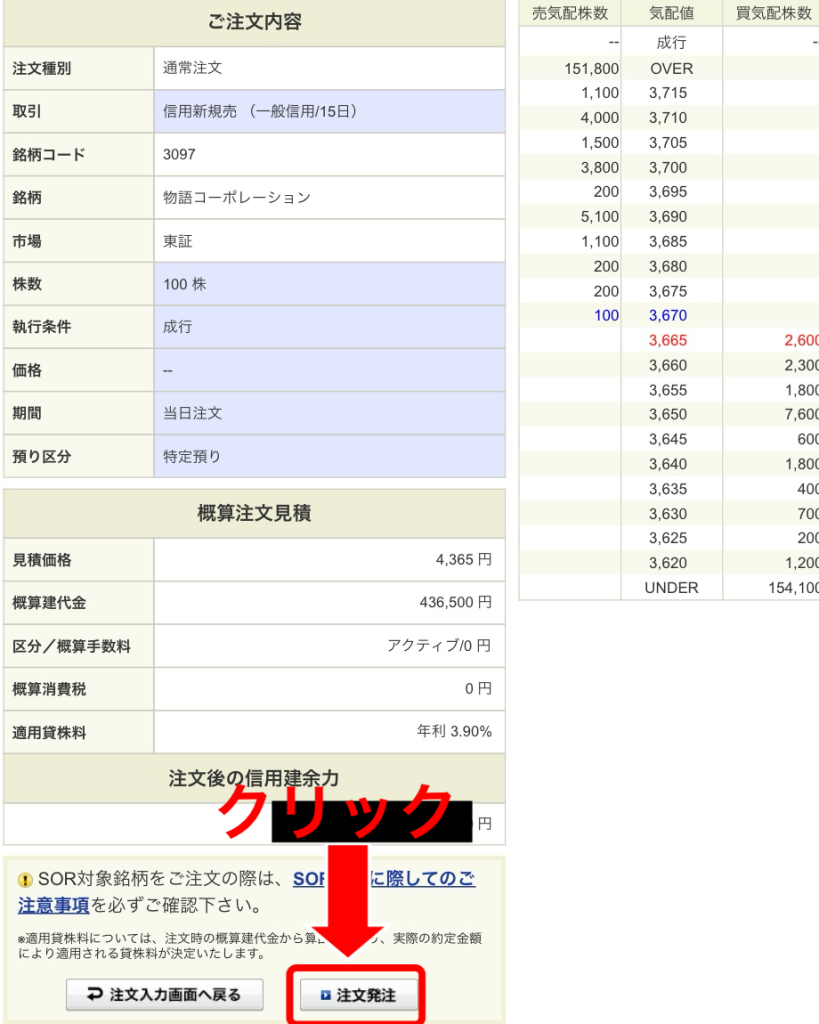Click the yellow warning icon beside SOR notice
Viewport: 819px width, 1024px height.
point(25,881)
